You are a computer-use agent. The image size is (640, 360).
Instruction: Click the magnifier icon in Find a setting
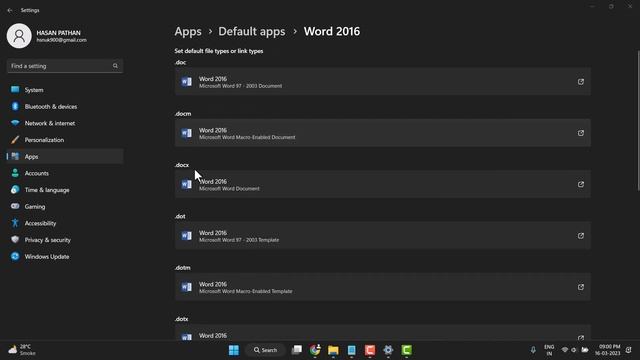click(x=116, y=66)
